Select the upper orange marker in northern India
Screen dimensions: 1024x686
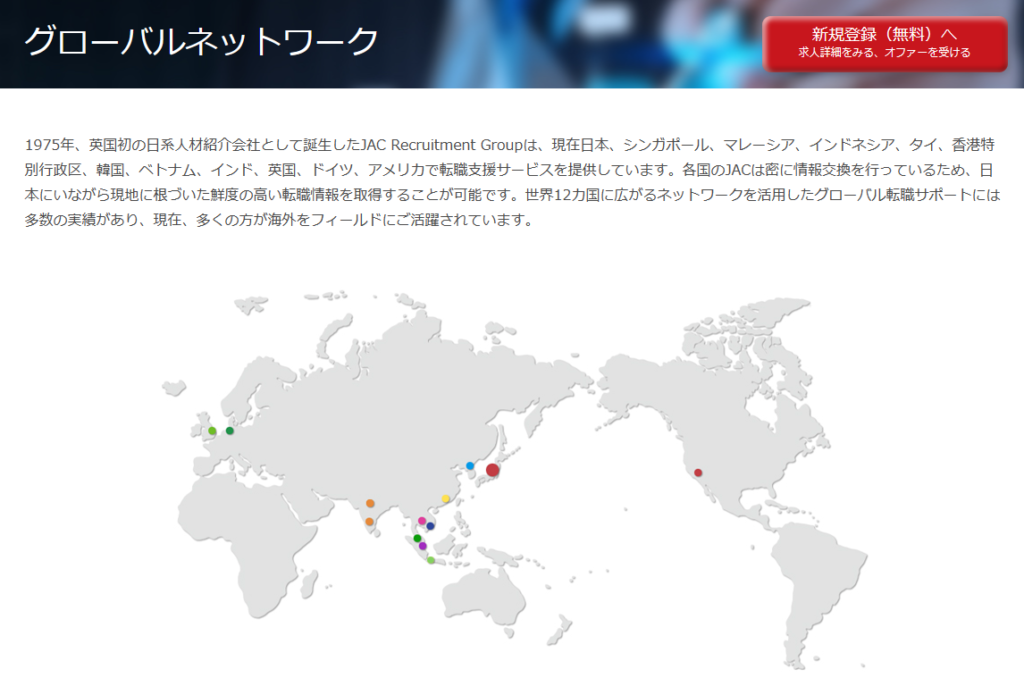370,503
